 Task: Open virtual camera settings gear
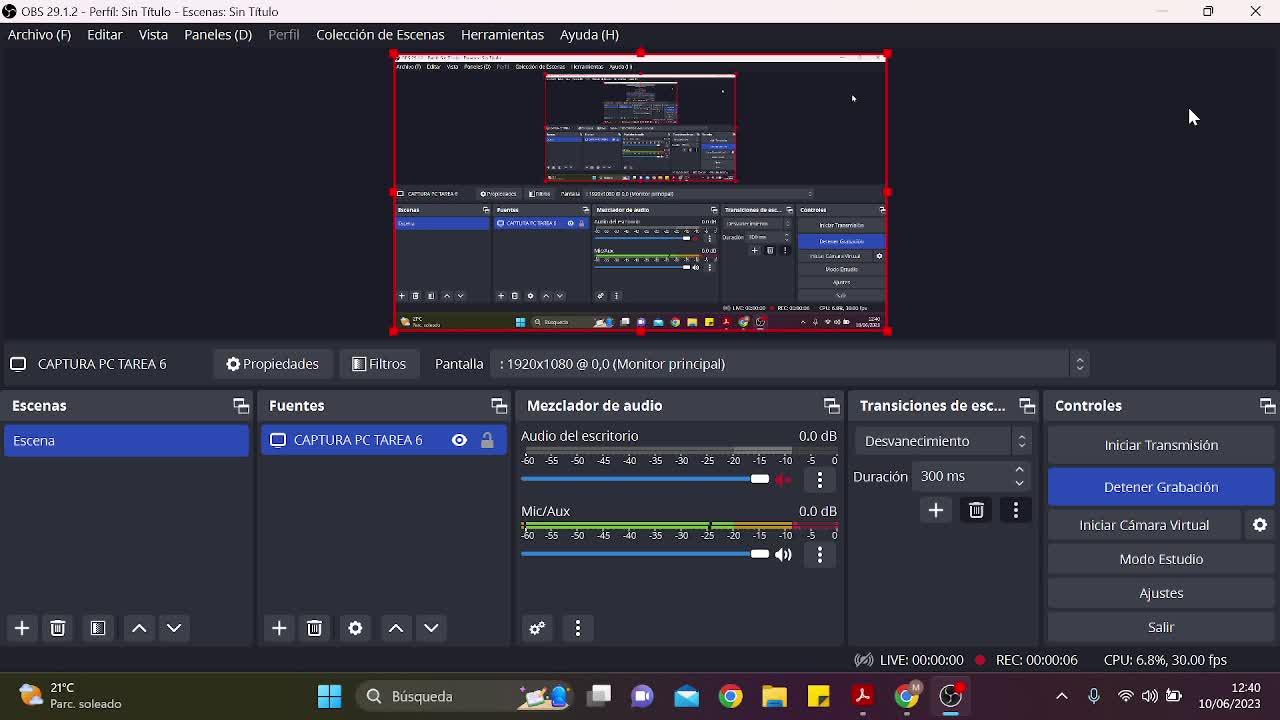click(x=1260, y=525)
